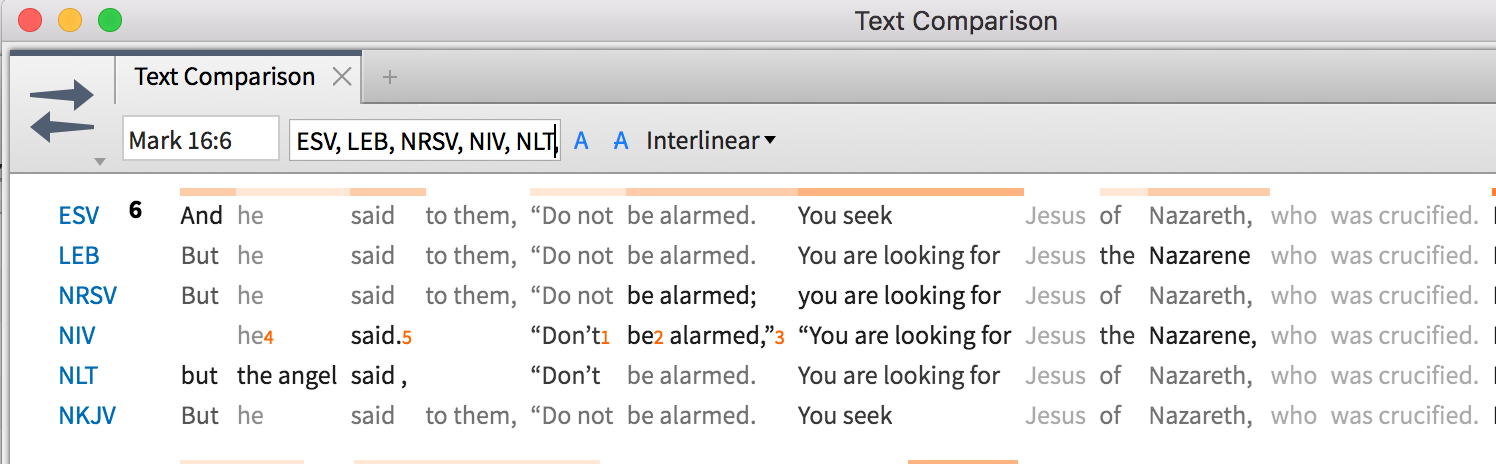Select the Text Comparison tab
Viewport: 1496px width, 464px height.
coord(224,77)
